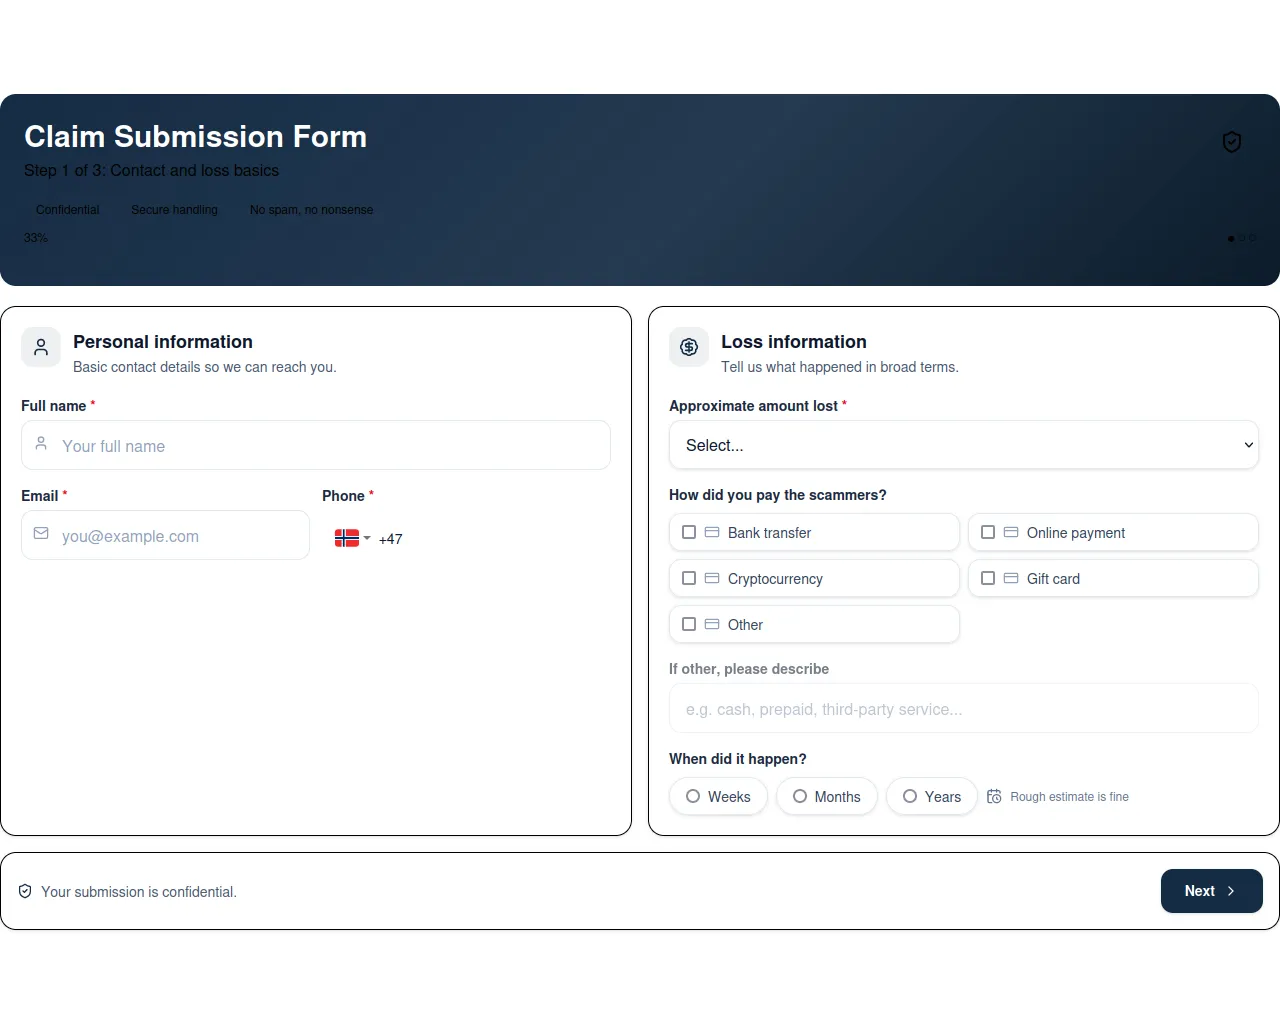Tick the Gift card payment option
This screenshot has height=1024, width=1280.
coord(988,578)
